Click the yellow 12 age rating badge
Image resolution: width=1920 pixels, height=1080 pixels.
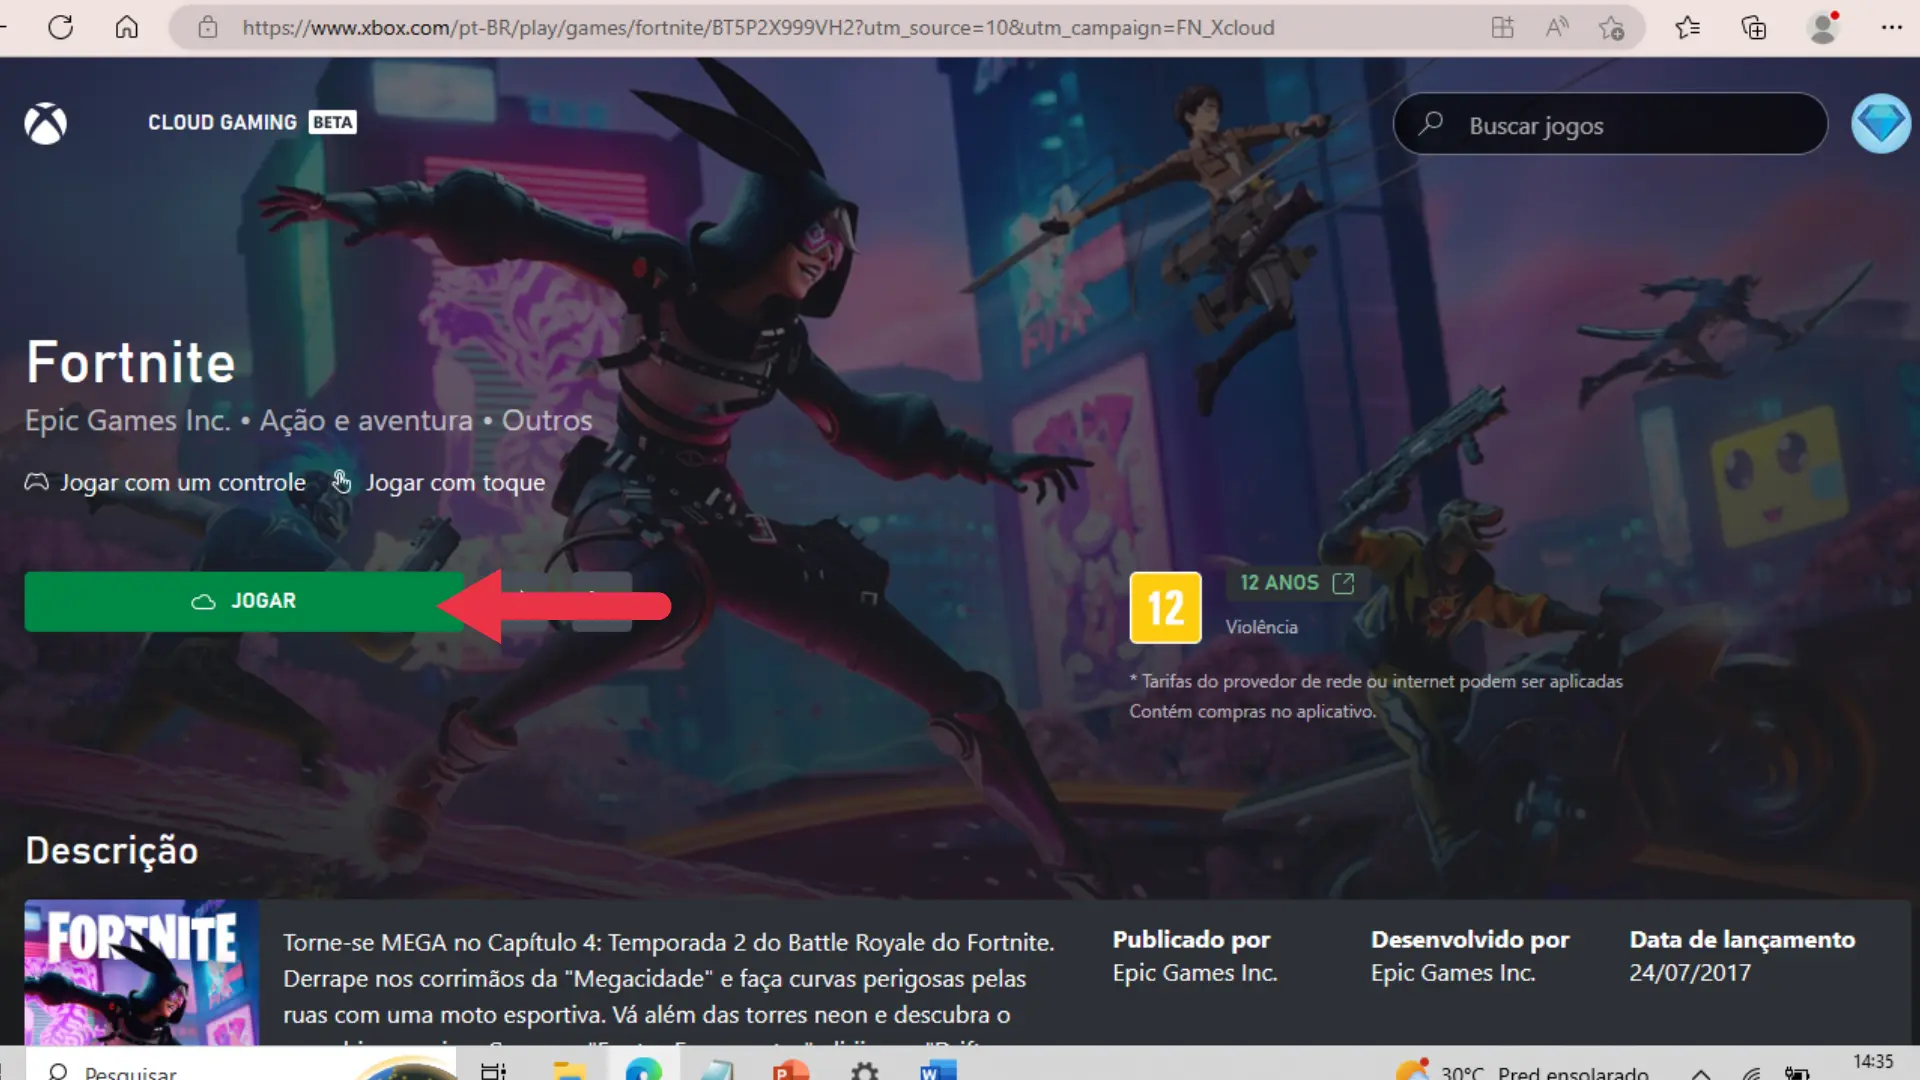1165,608
